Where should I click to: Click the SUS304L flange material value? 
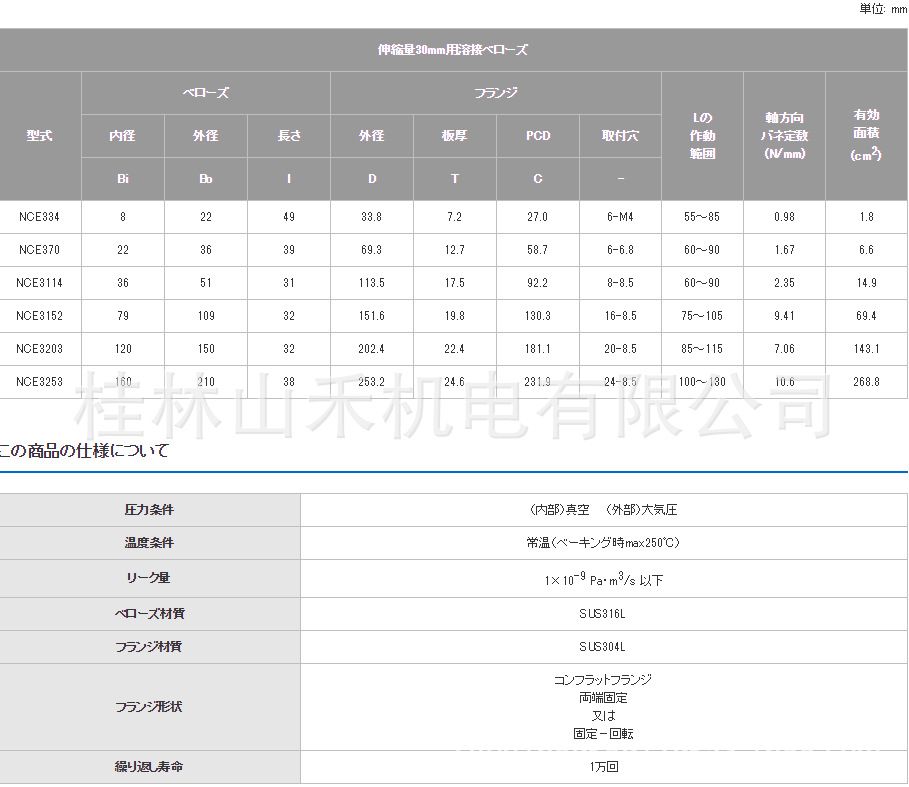tap(603, 647)
